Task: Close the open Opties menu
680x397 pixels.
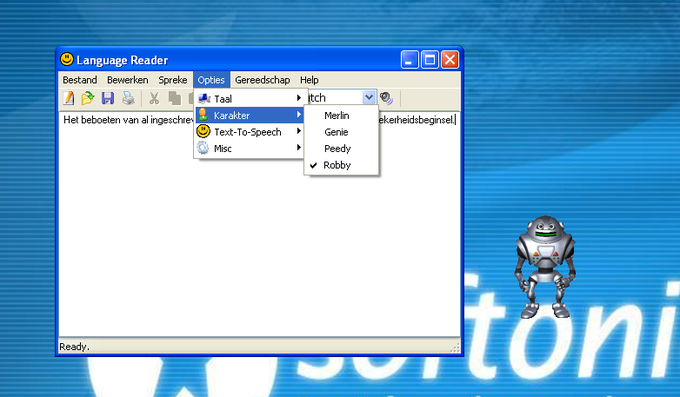Action: (x=211, y=80)
